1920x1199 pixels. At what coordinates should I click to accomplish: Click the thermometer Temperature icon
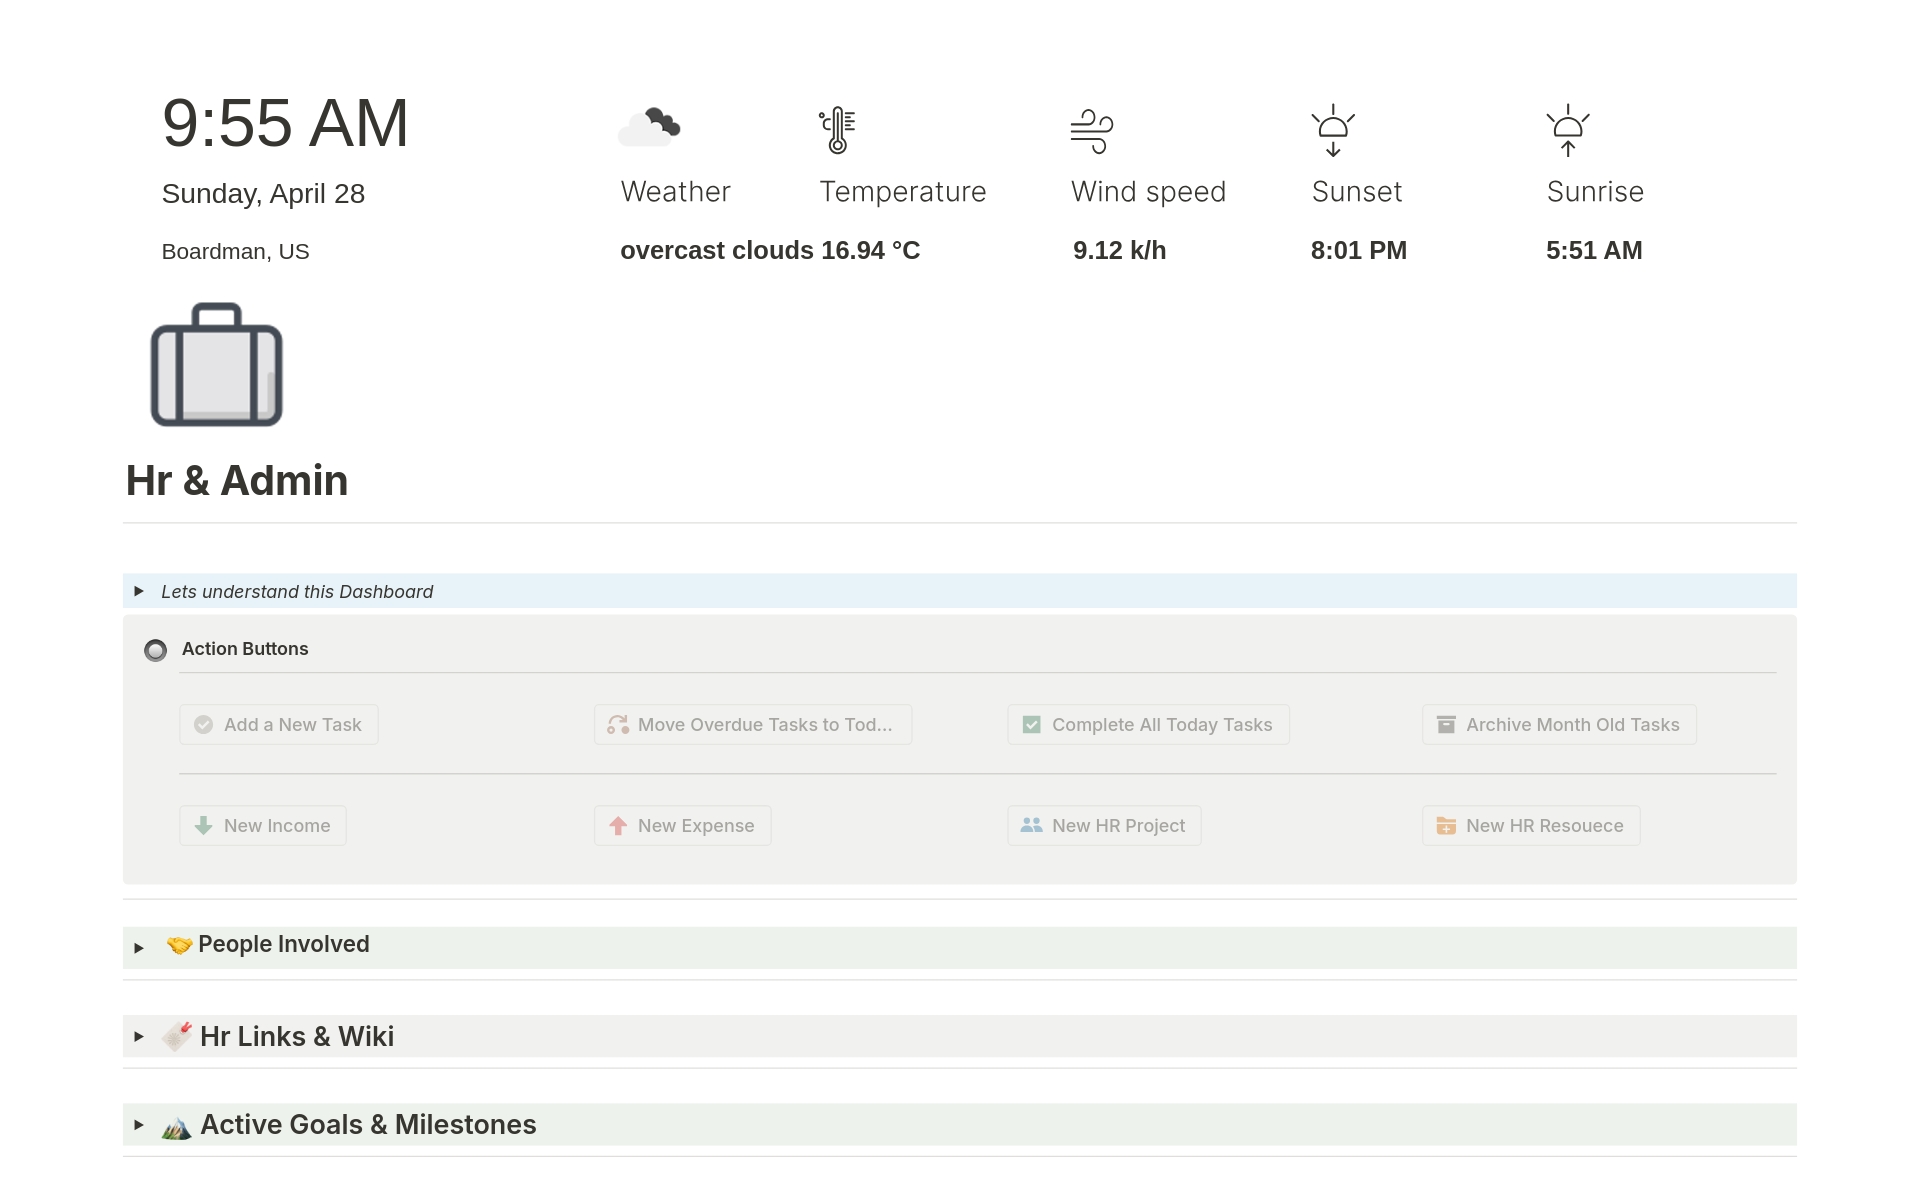click(837, 130)
